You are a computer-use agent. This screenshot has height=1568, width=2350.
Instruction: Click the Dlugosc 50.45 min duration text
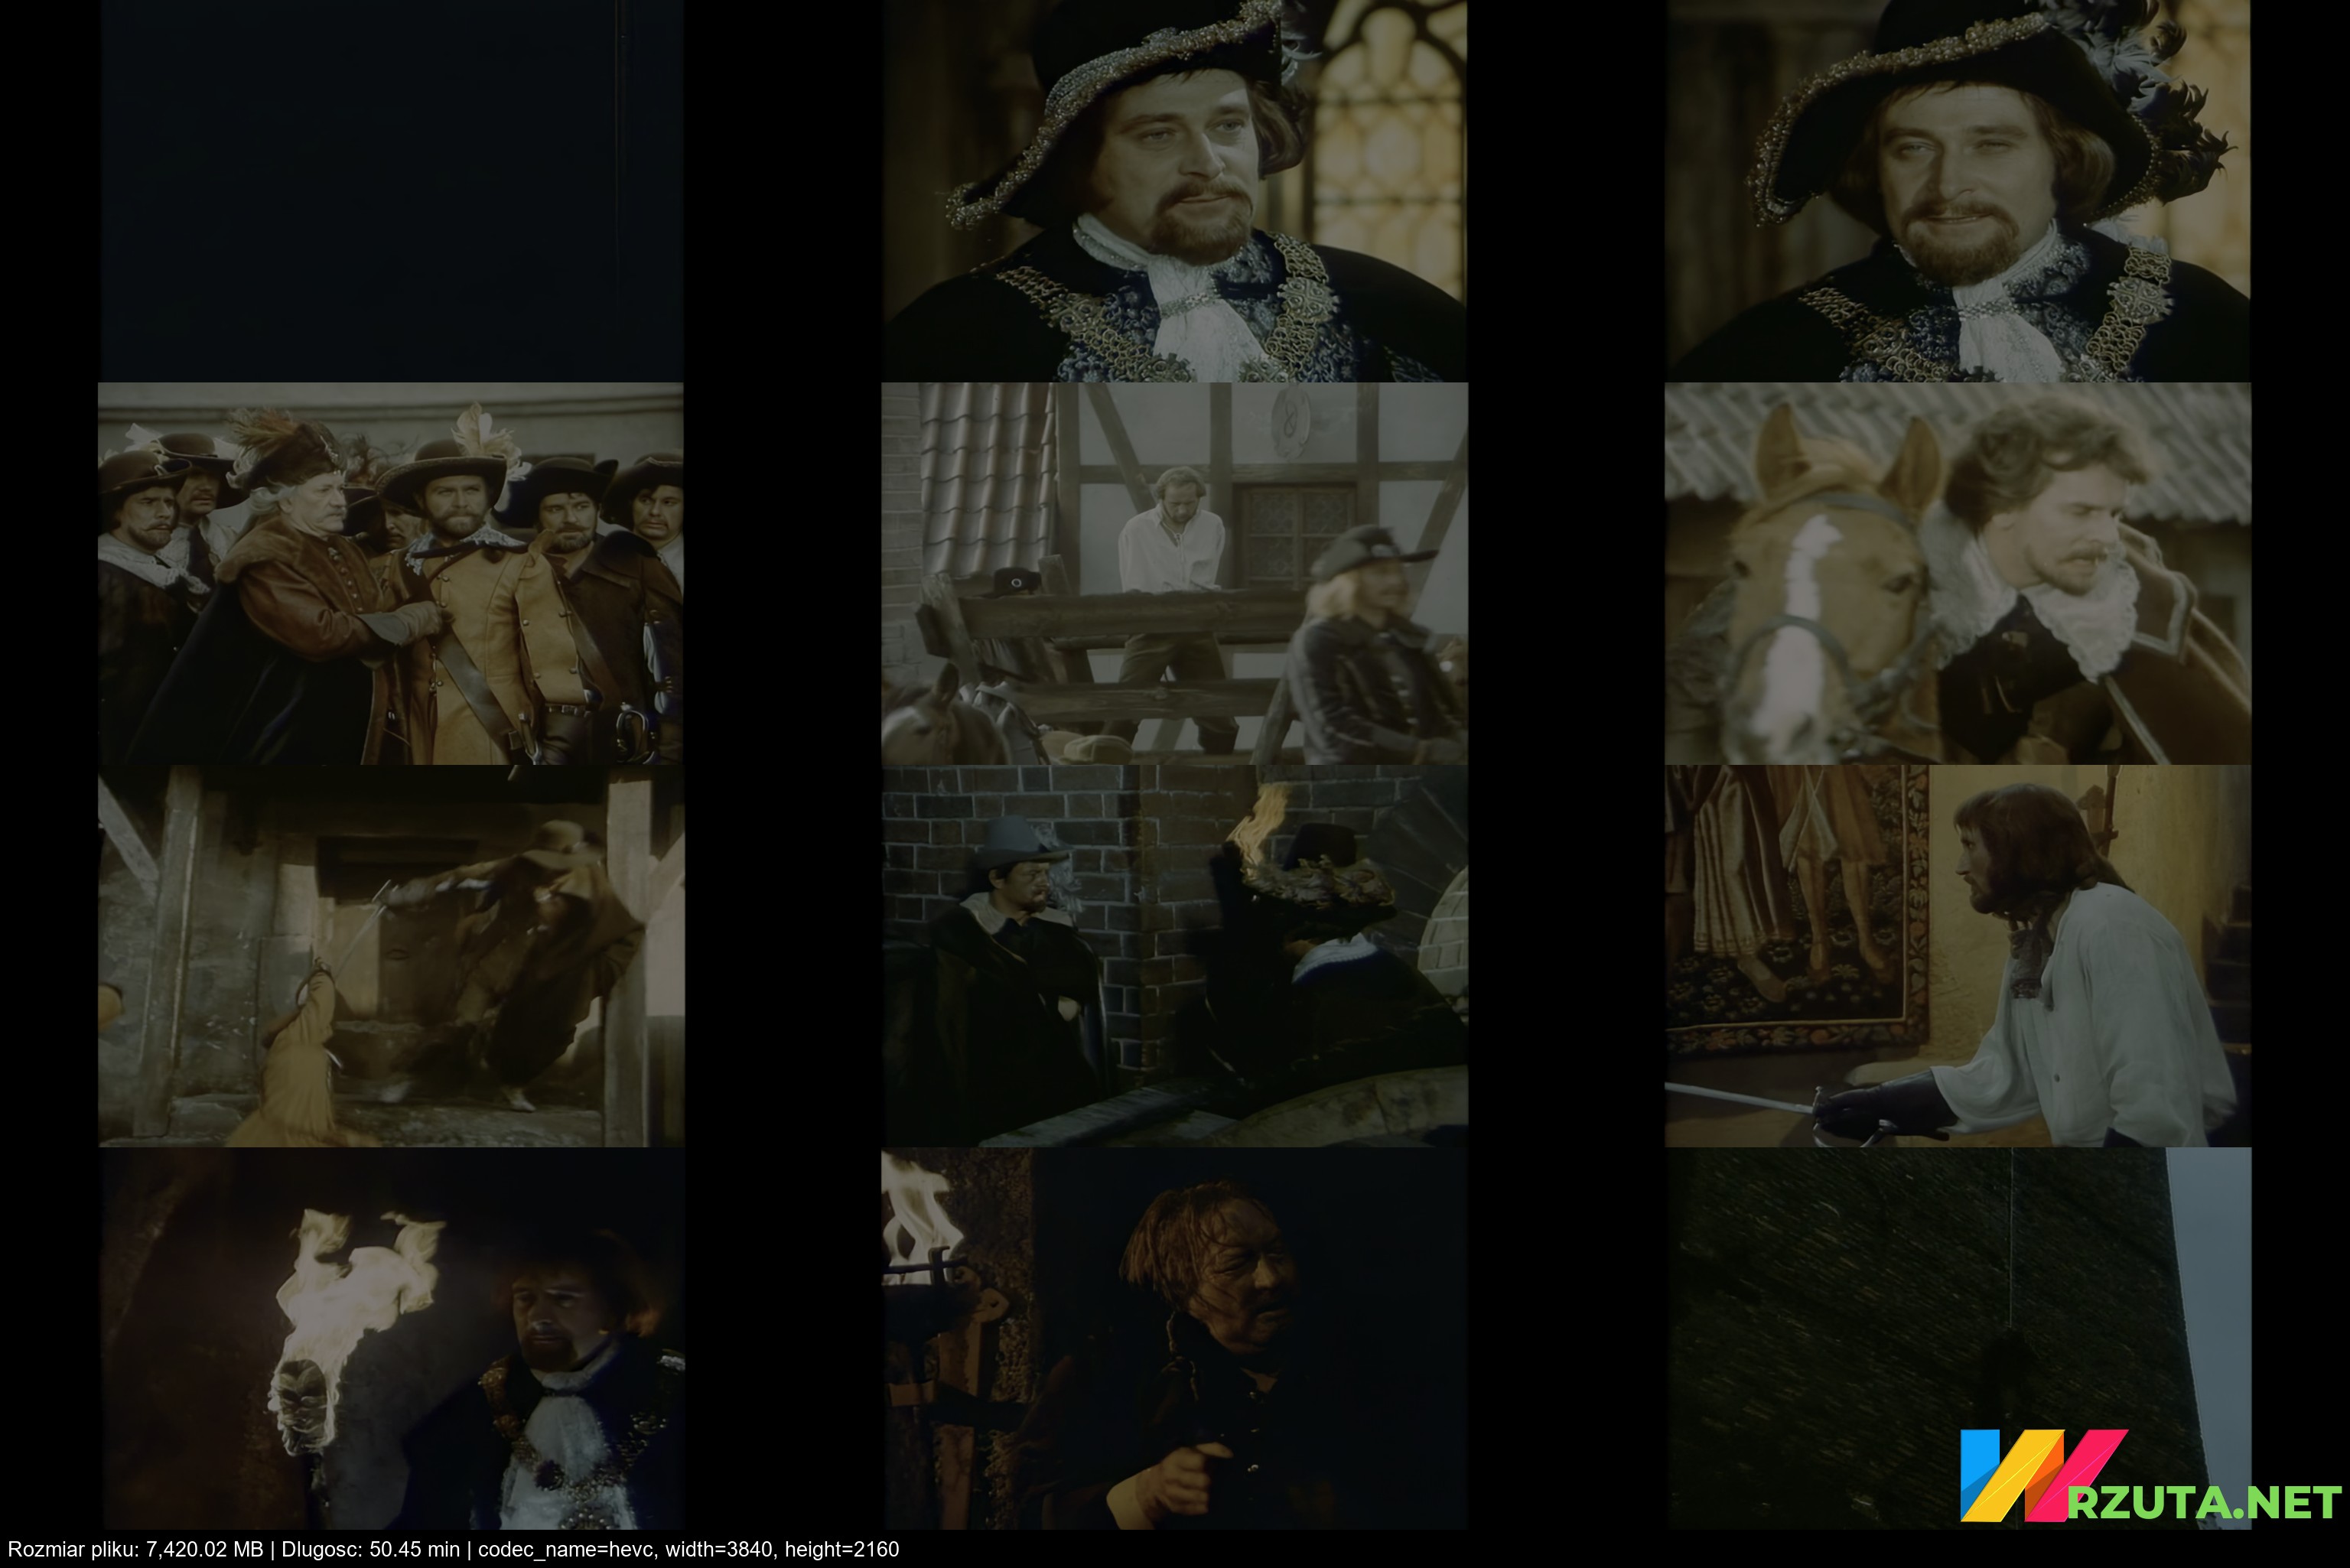point(370,1550)
